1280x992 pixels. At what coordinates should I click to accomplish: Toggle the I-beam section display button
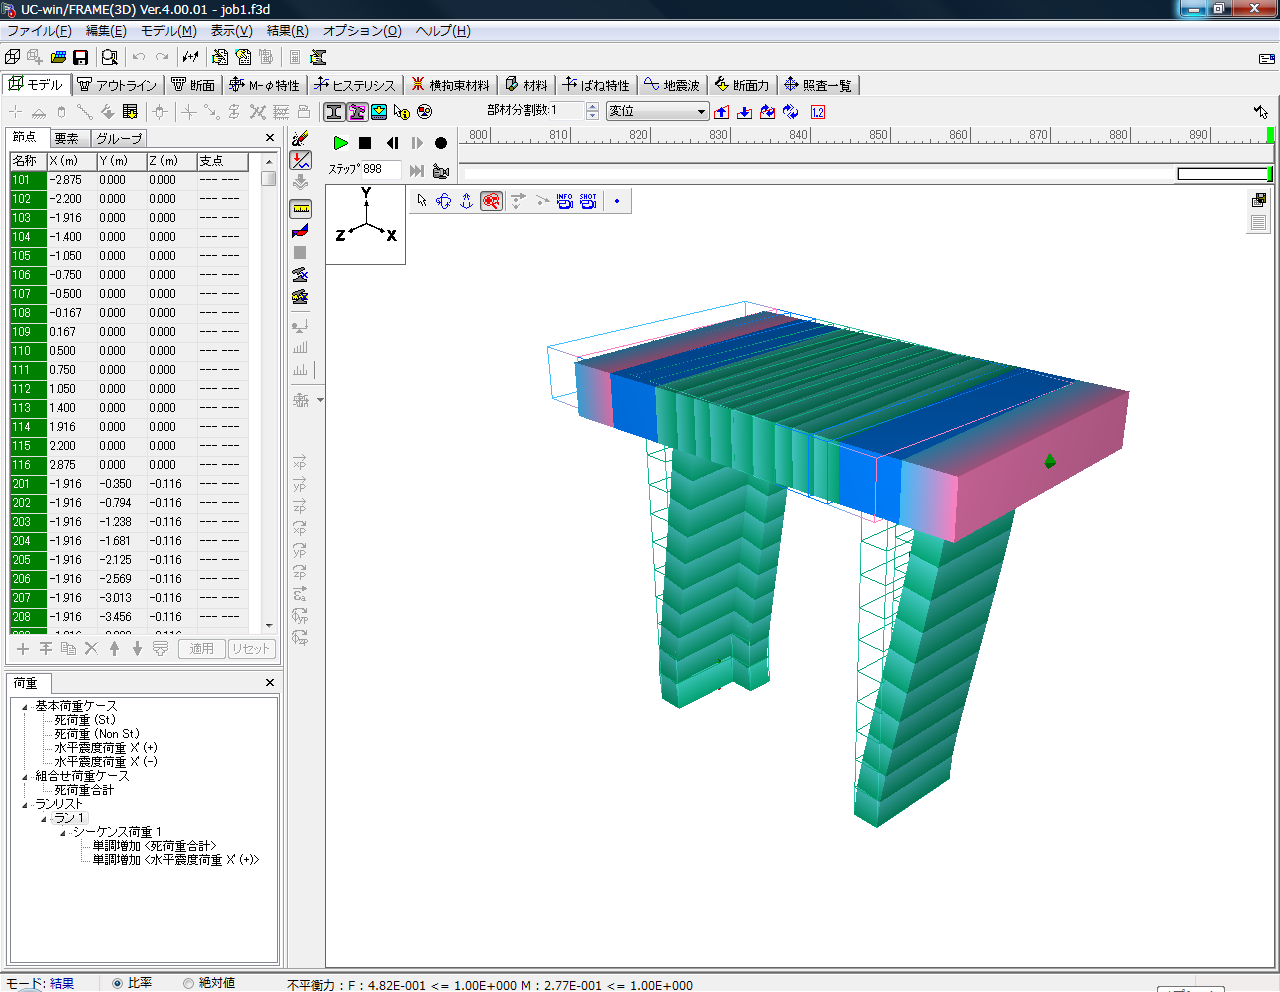[x=334, y=112]
